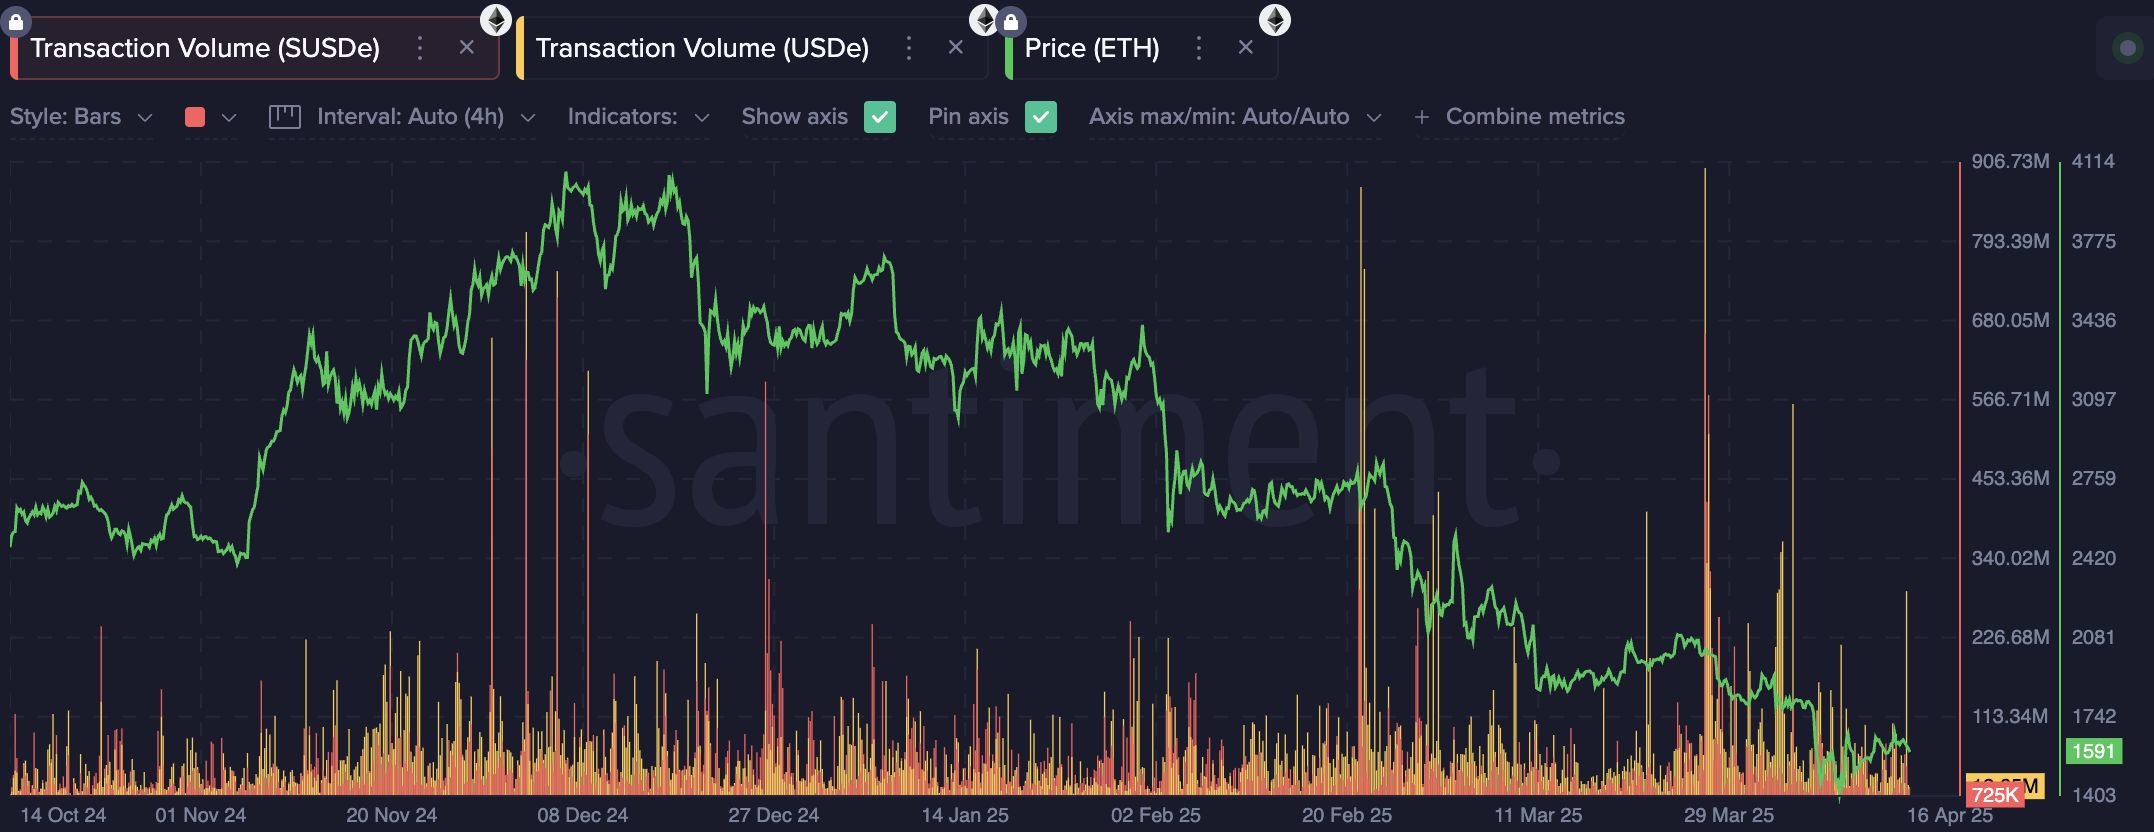Click the interval ruler icon
The image size is (2154, 832).
coord(284,117)
